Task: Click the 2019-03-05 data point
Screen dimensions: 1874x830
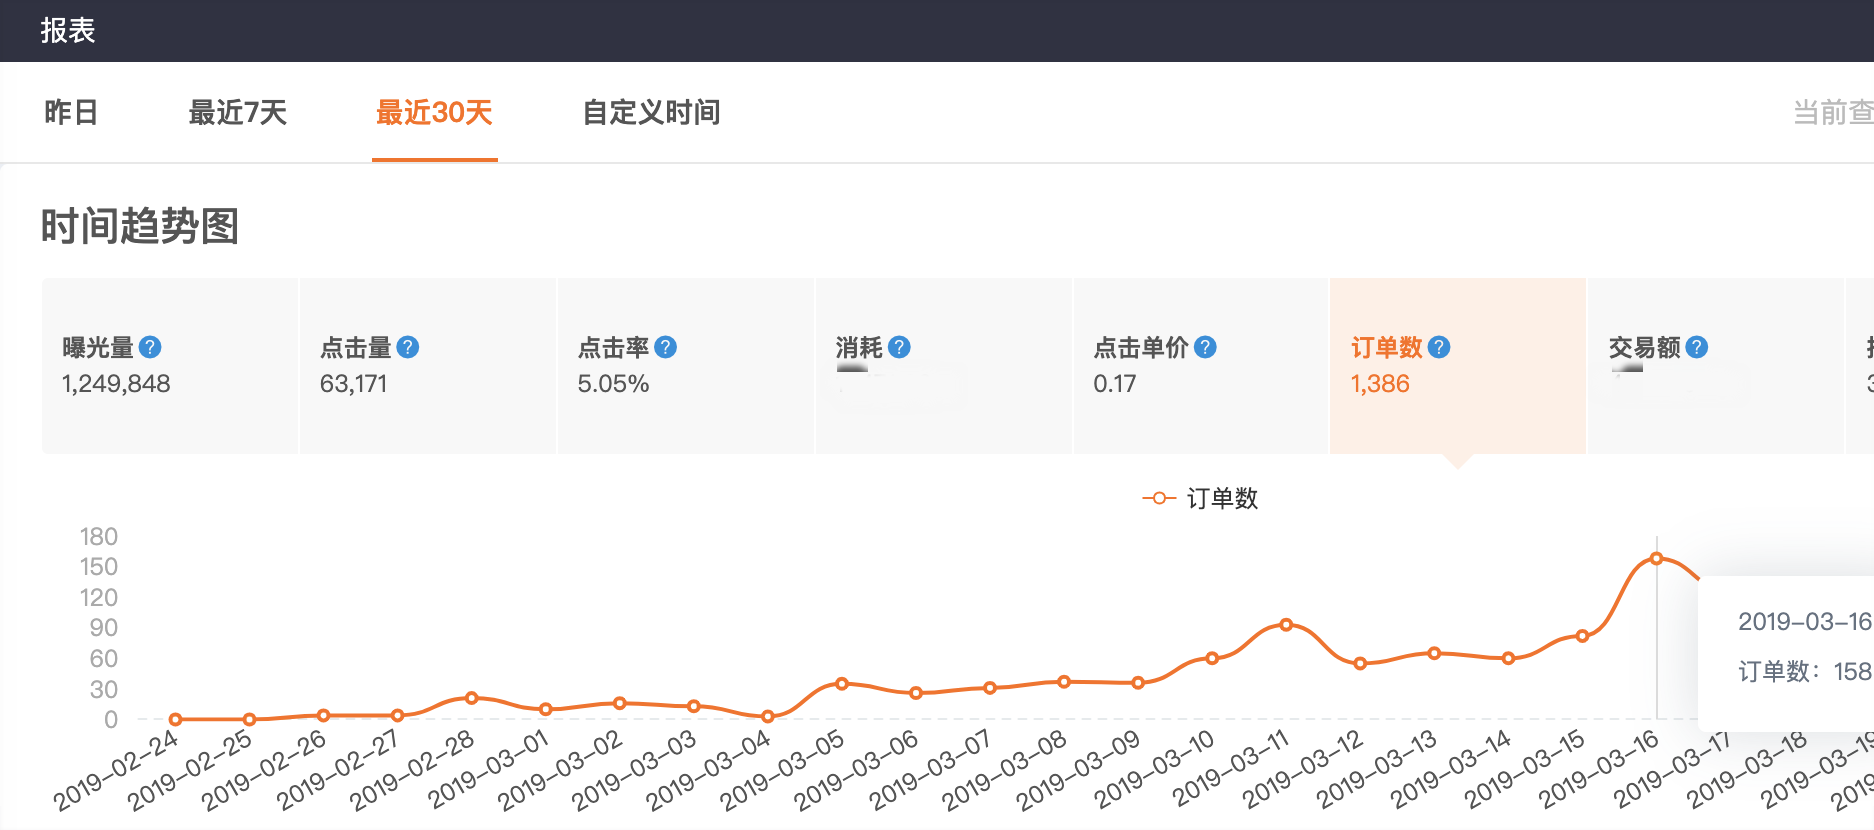Action: (842, 684)
